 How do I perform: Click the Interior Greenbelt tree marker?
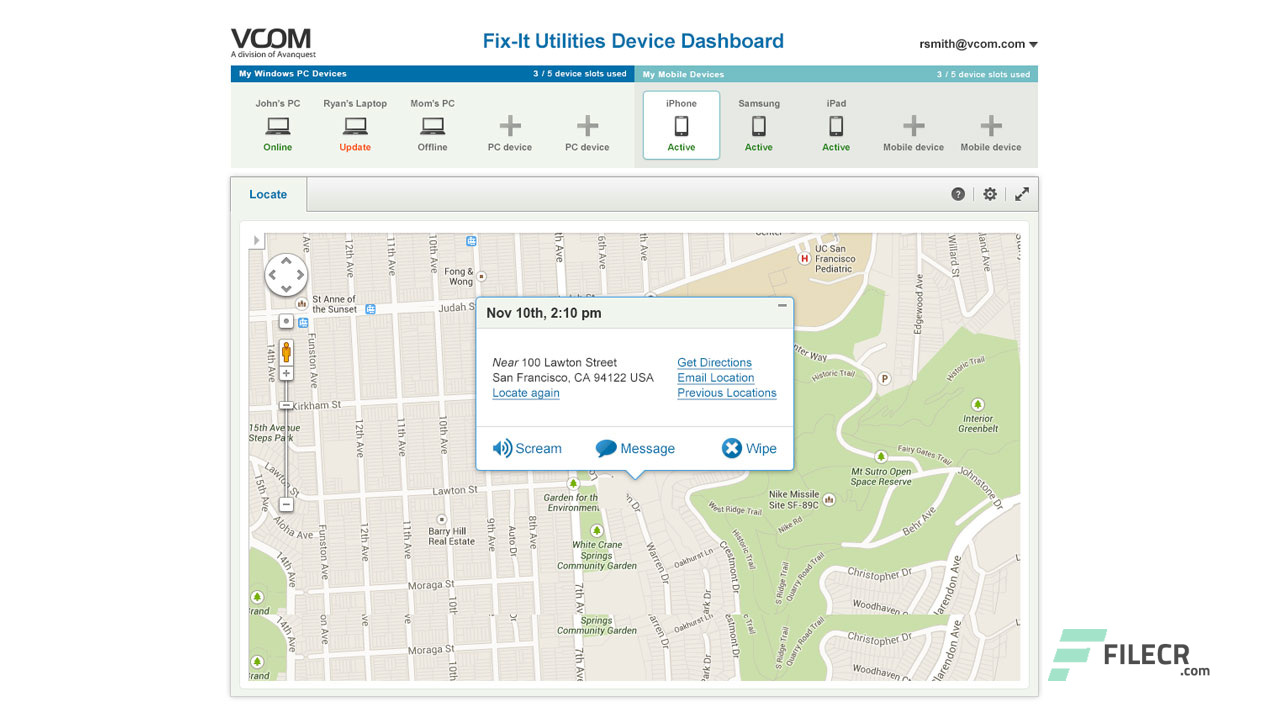coord(977,406)
